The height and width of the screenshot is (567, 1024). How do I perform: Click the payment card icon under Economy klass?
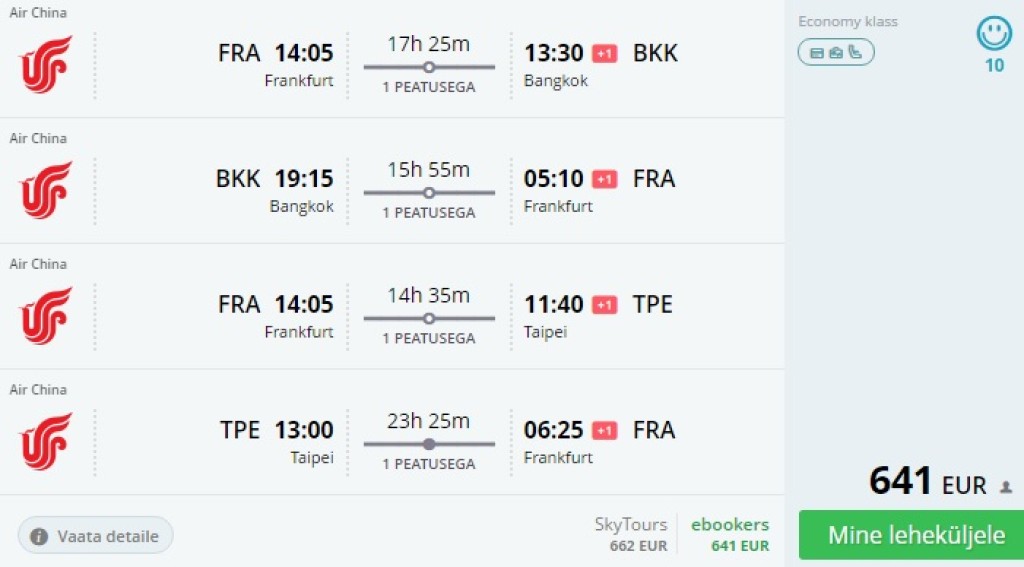click(816, 52)
